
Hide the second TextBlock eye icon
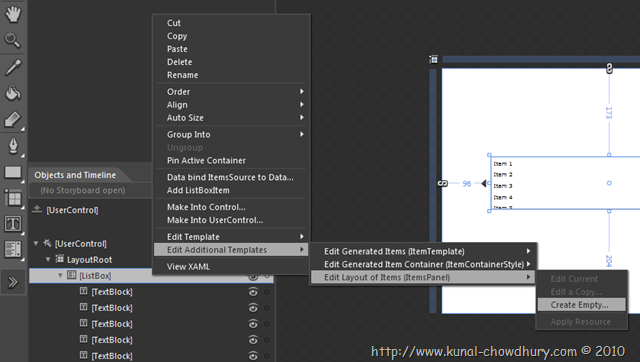point(253,308)
